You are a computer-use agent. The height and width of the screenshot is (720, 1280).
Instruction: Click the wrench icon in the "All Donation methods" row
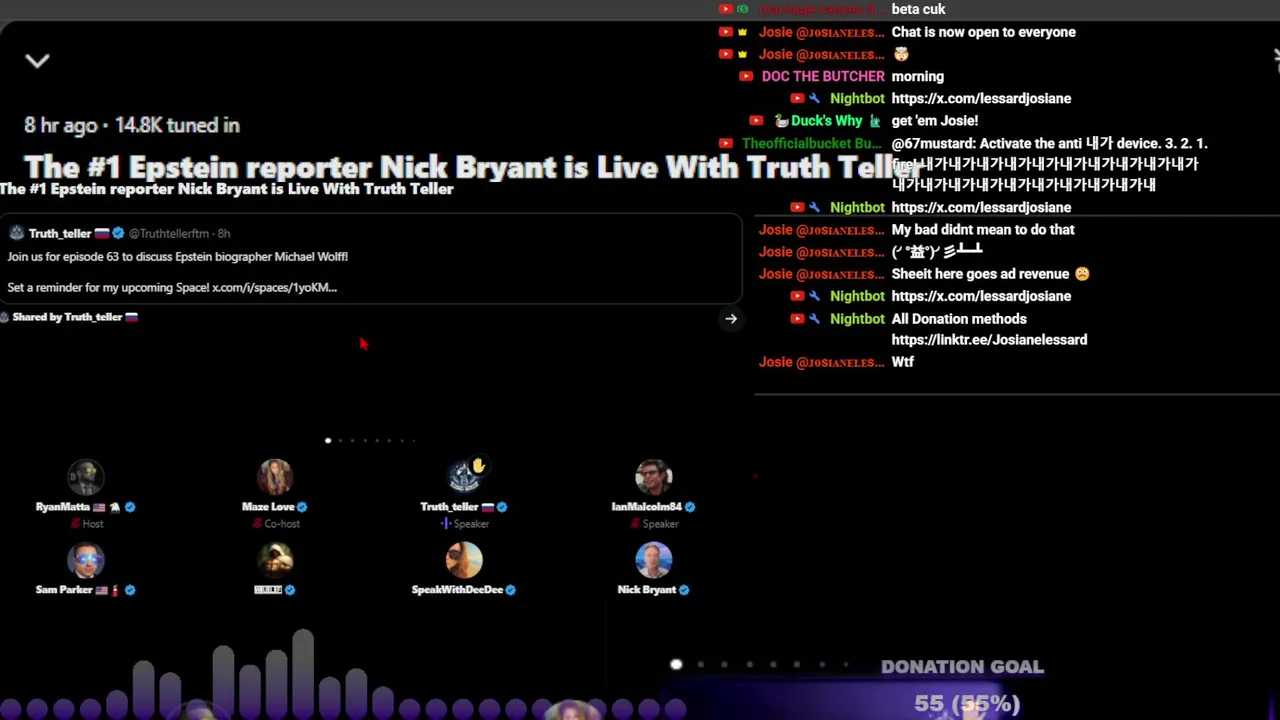click(x=814, y=319)
